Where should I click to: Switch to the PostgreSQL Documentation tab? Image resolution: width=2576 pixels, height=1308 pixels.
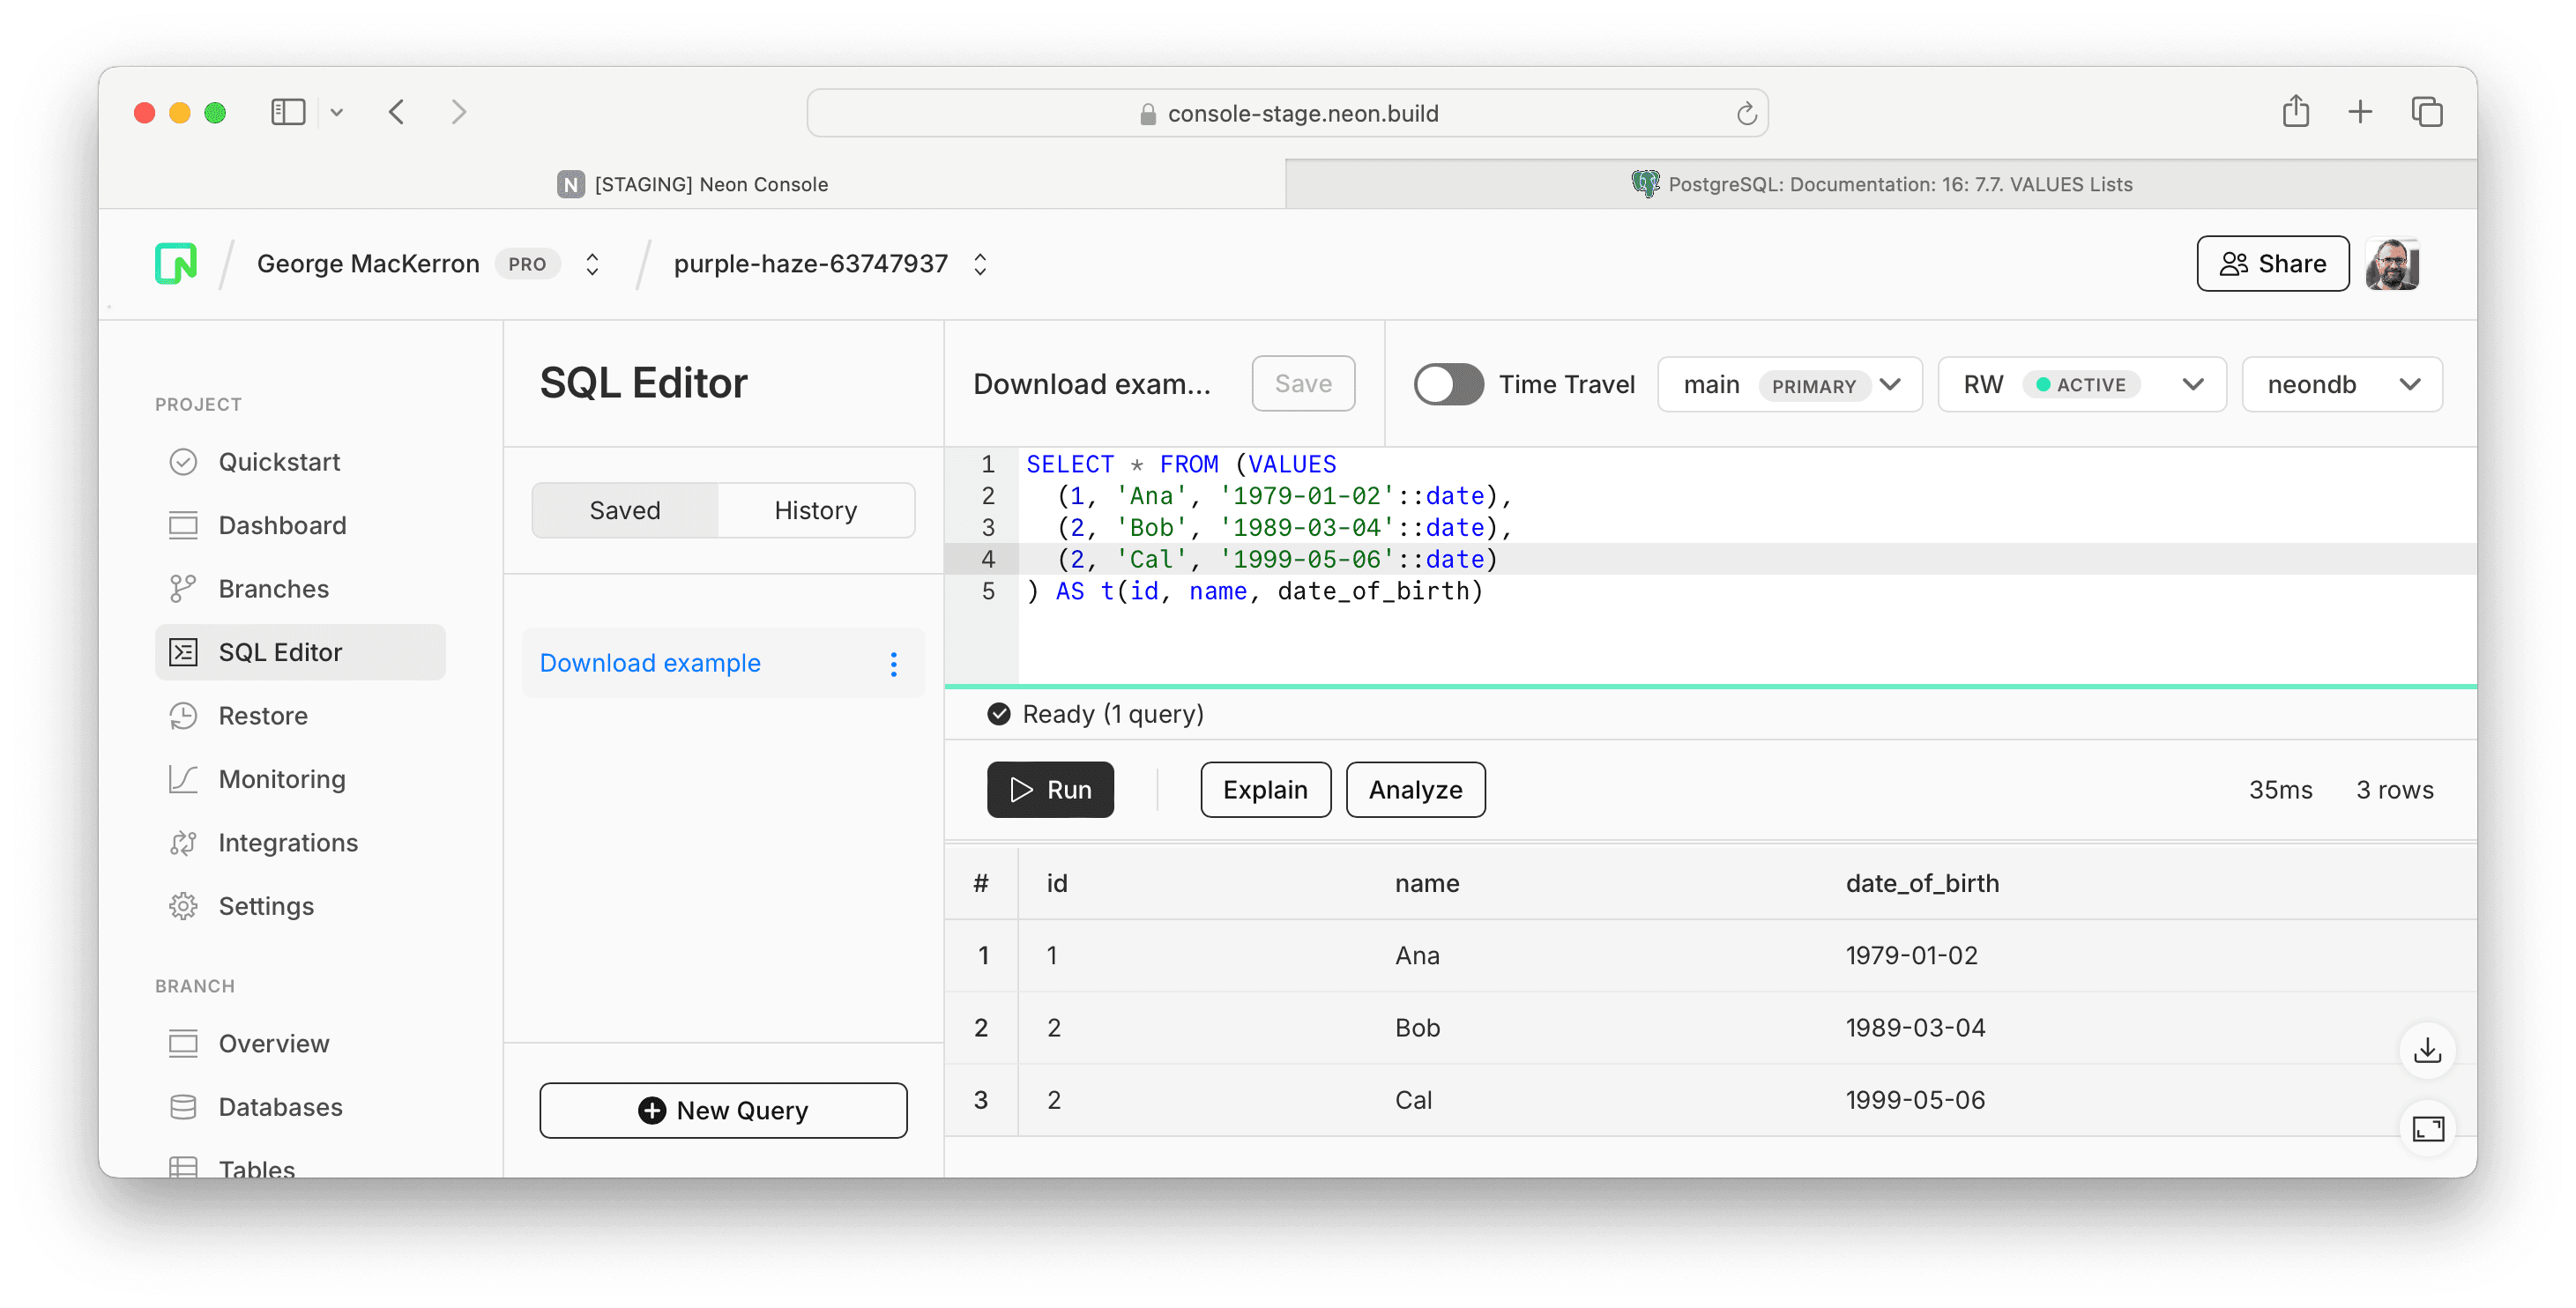pos(1880,185)
